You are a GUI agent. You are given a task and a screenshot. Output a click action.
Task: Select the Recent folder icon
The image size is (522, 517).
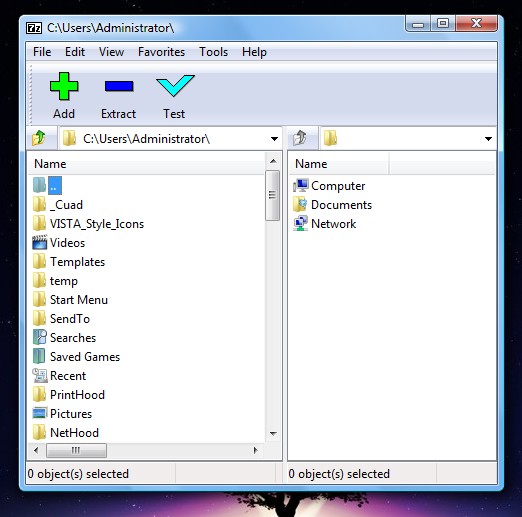point(39,375)
